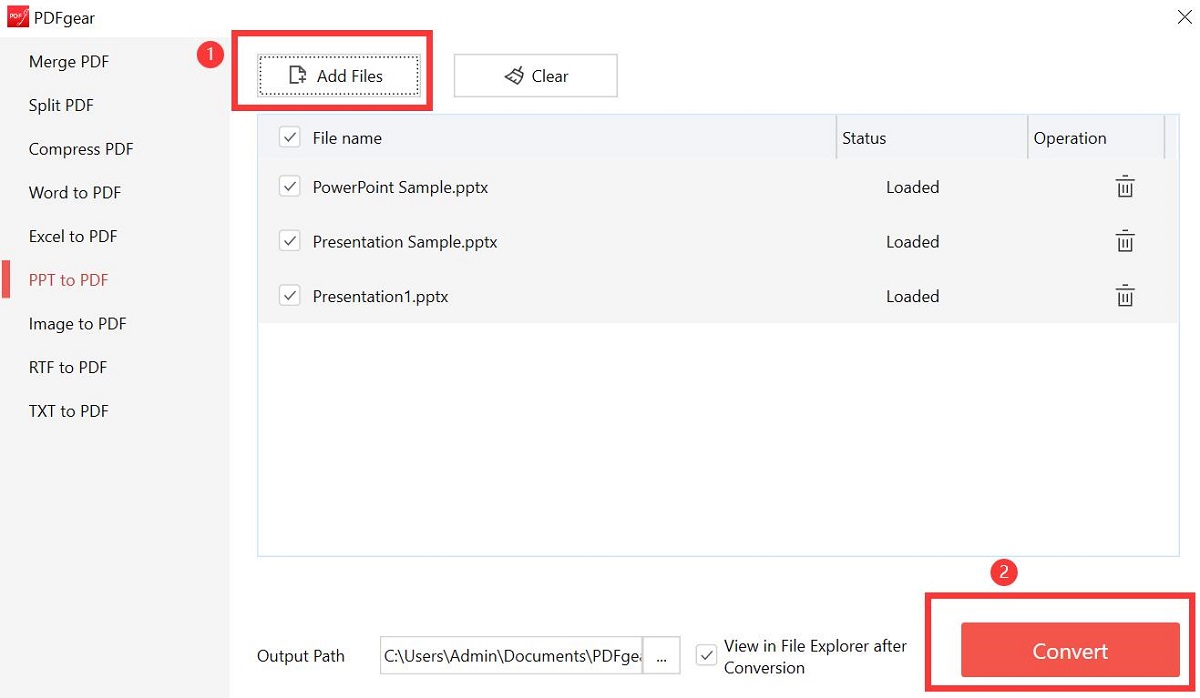Browse output folder with the ellipsis button
This screenshot has height=698, width=1200.
(661, 656)
